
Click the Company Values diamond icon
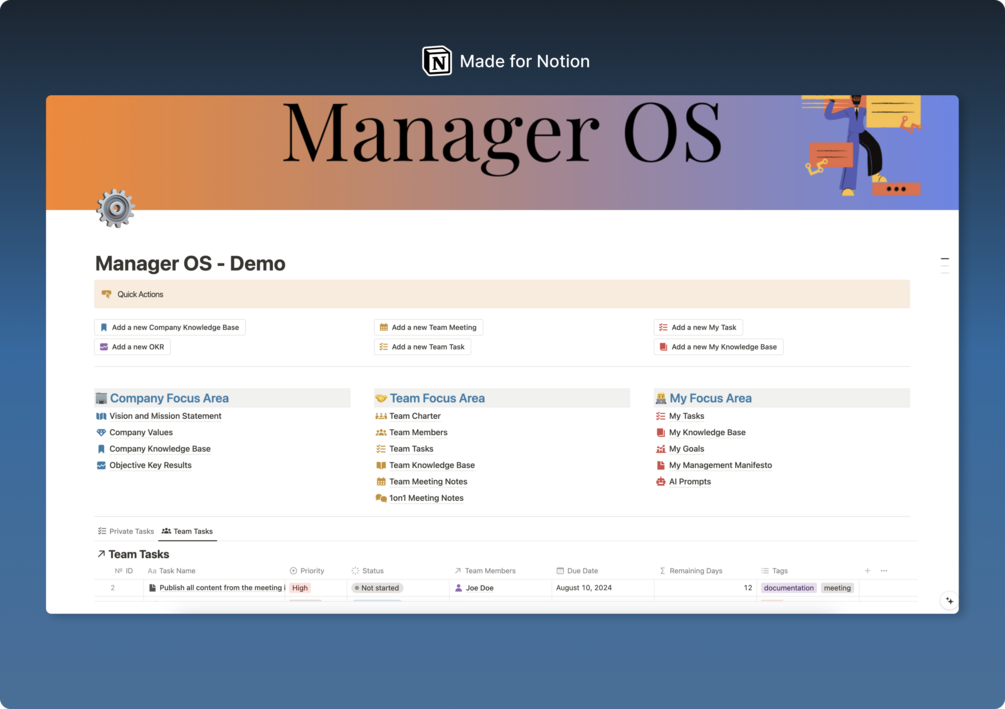[x=101, y=433]
